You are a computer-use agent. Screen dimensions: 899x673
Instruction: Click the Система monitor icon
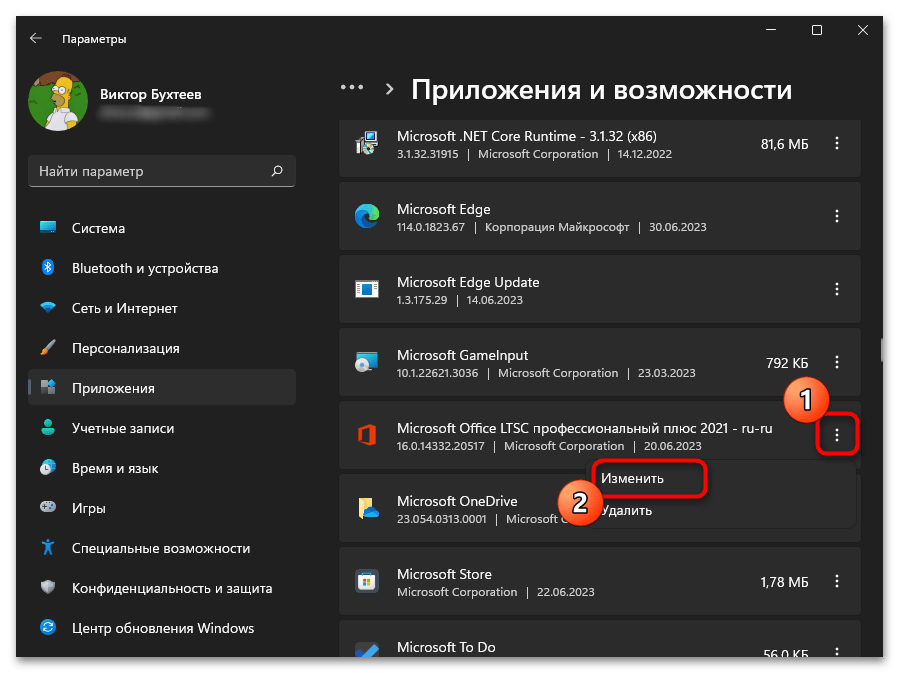tap(48, 227)
